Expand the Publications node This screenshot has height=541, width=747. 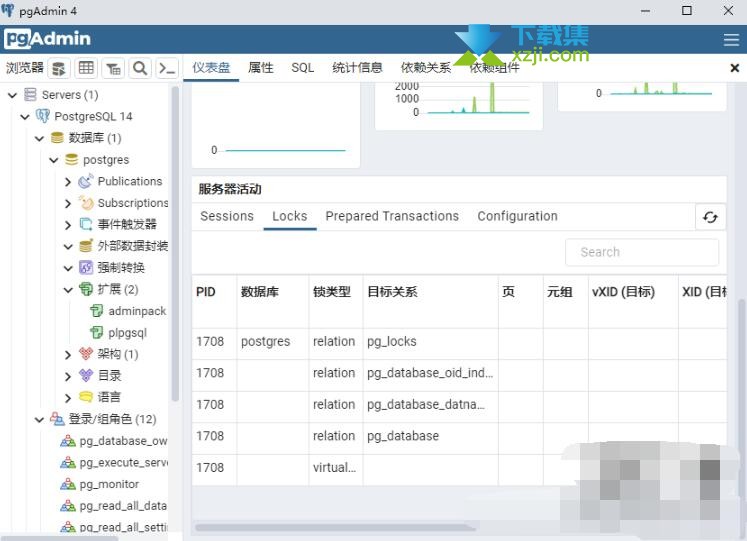coord(68,182)
